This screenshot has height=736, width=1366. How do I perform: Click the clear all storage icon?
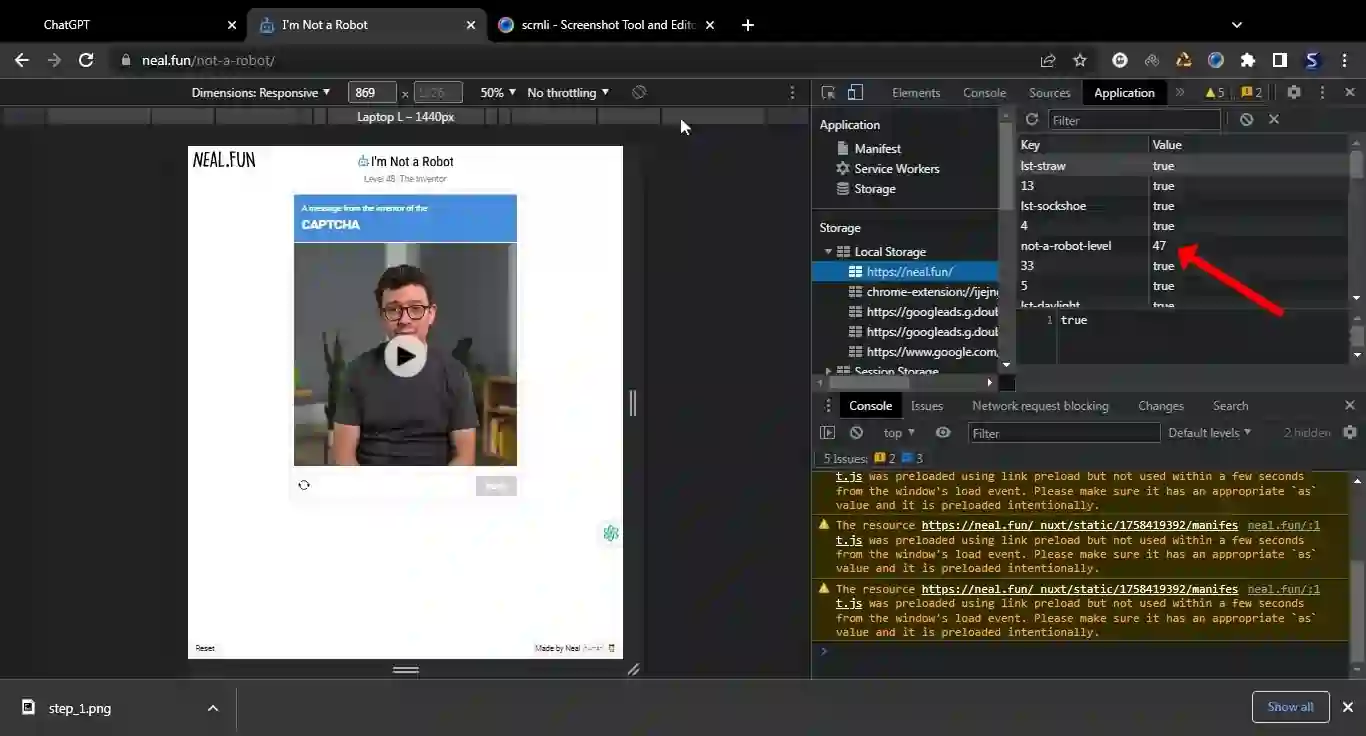(1246, 120)
